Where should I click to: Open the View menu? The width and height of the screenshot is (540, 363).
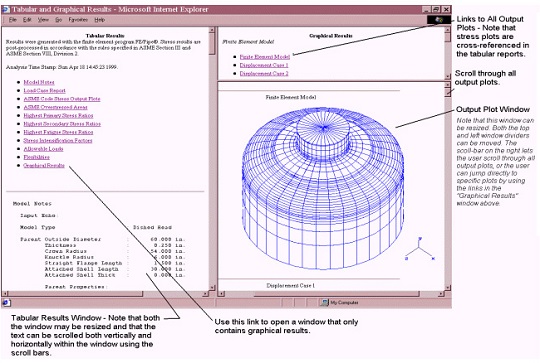(43, 20)
